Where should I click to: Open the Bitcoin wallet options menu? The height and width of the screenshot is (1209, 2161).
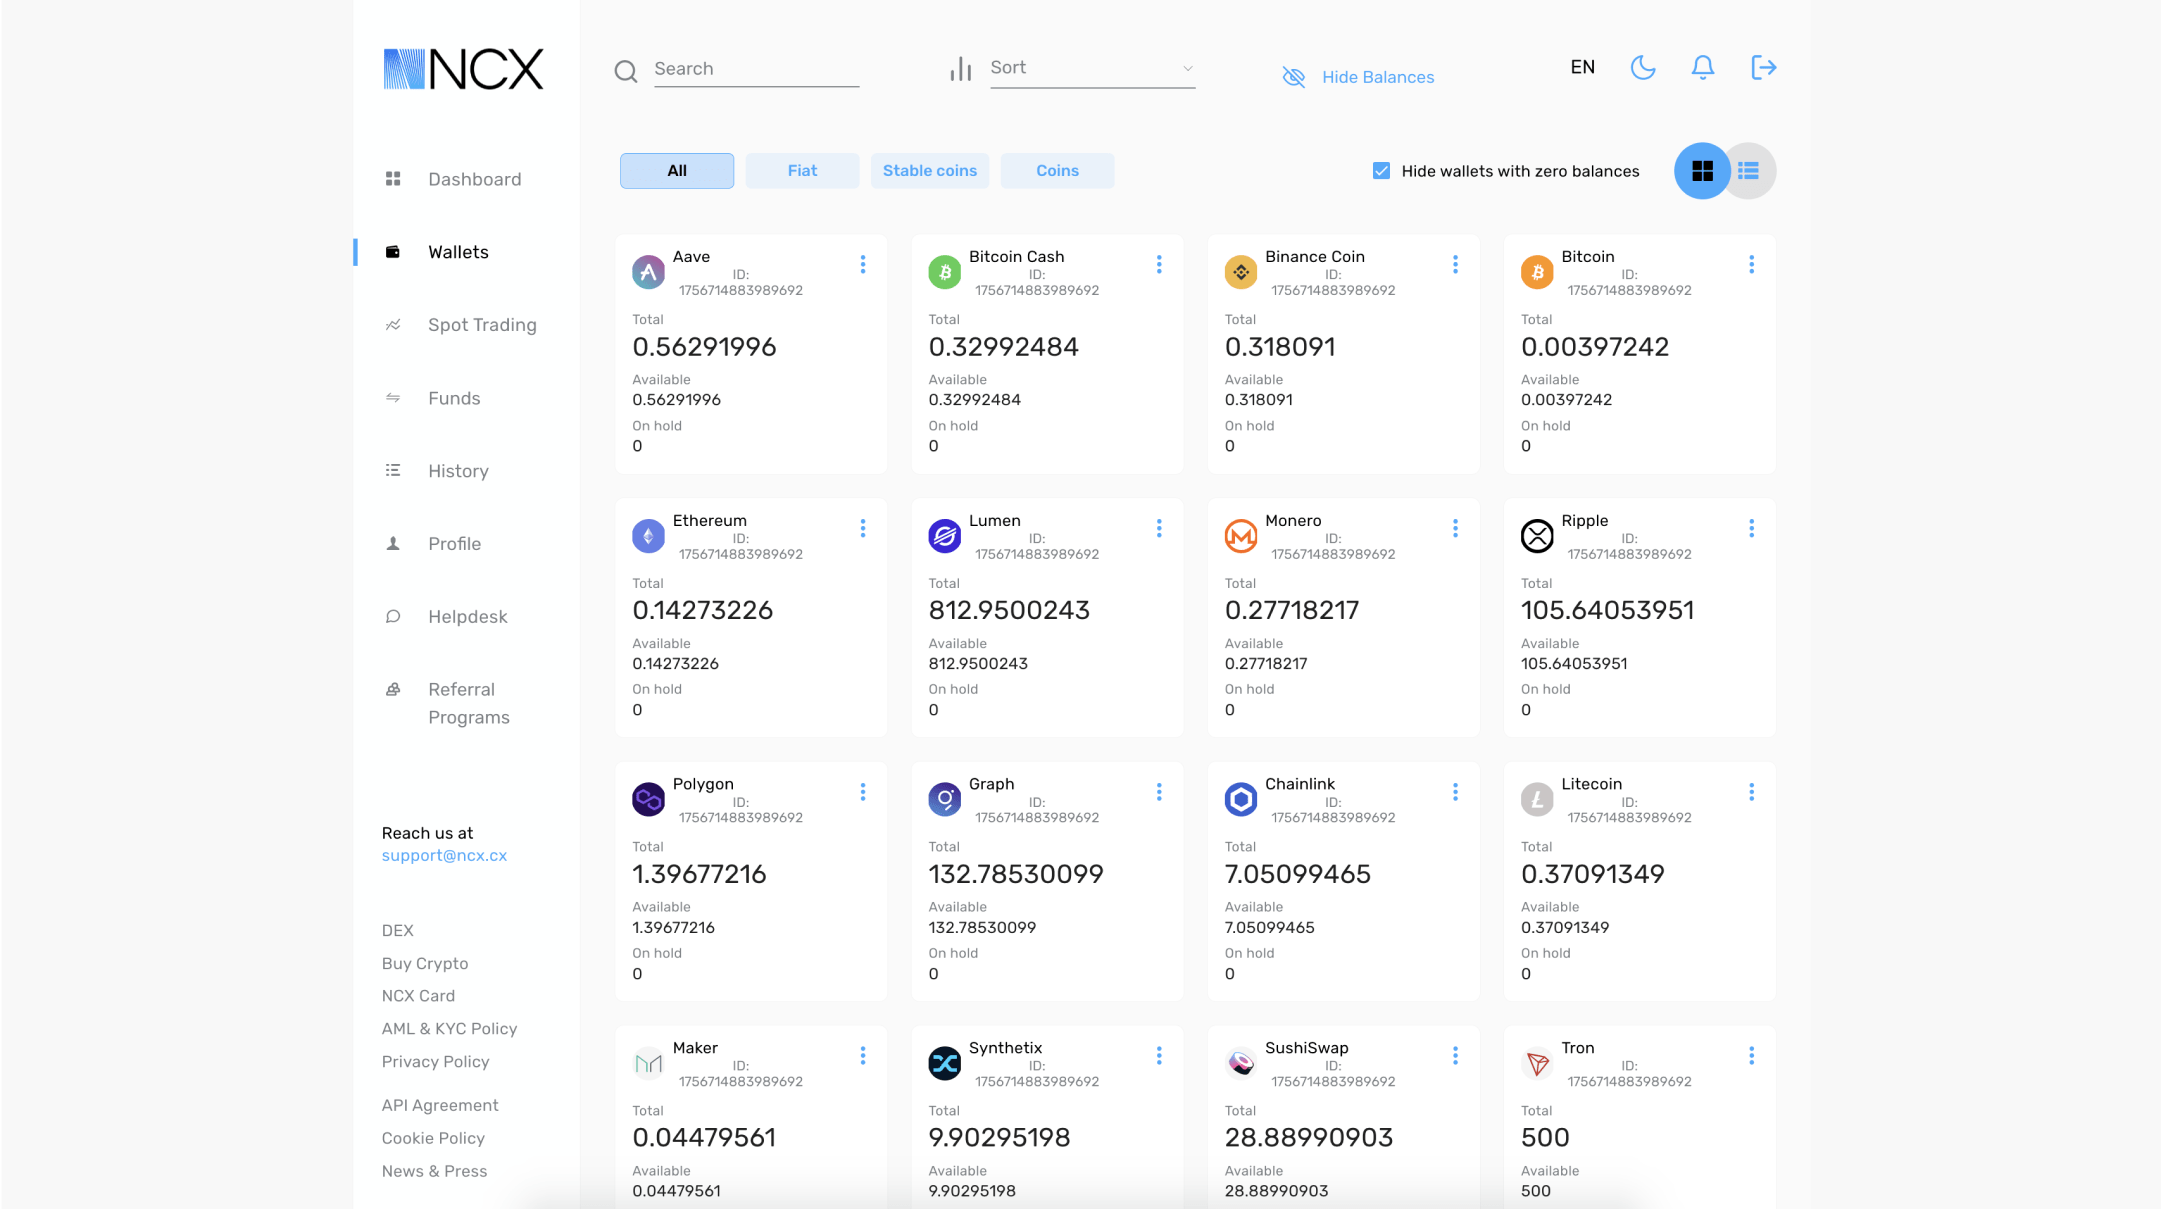click(x=1751, y=264)
